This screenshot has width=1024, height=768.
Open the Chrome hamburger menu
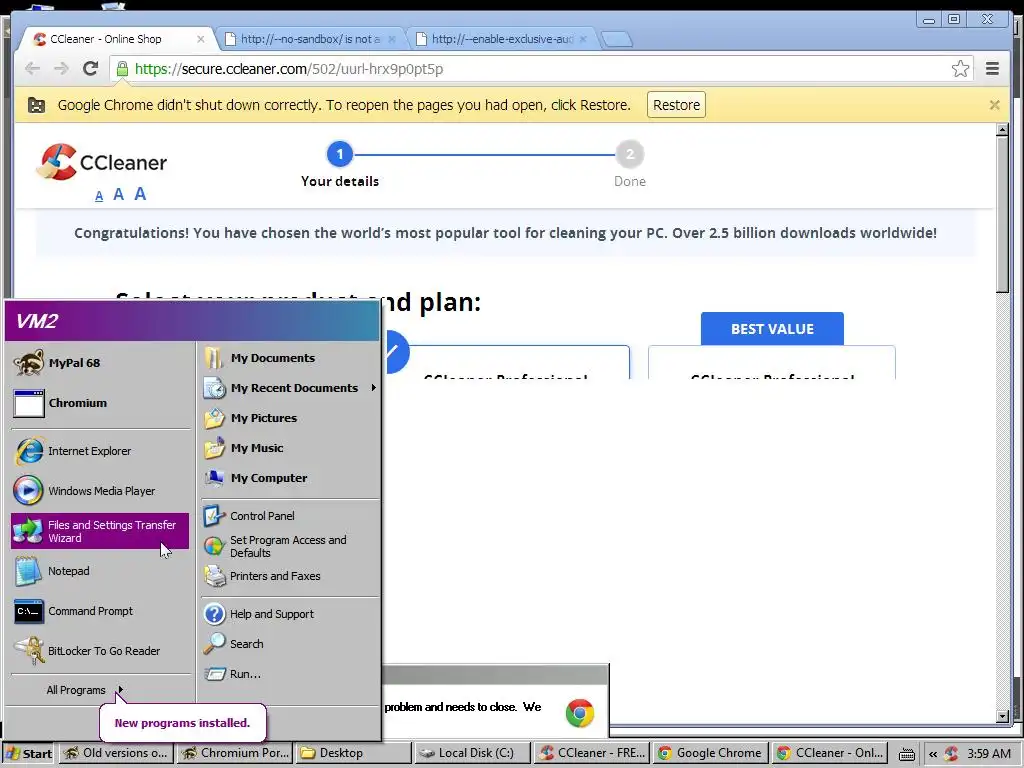[992, 69]
